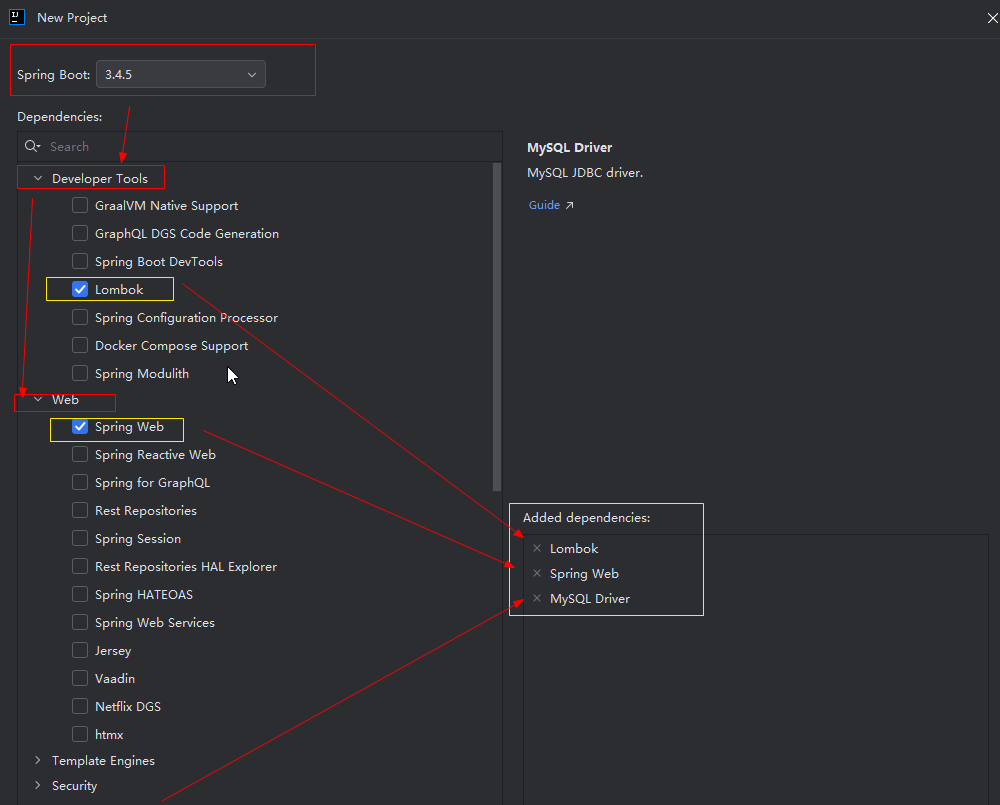Open the MySQL Driver Guide link

(x=544, y=205)
